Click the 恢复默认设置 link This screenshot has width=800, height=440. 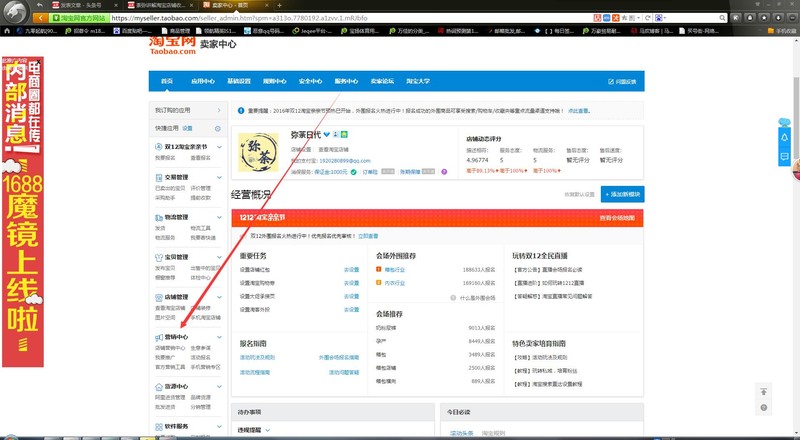point(579,194)
